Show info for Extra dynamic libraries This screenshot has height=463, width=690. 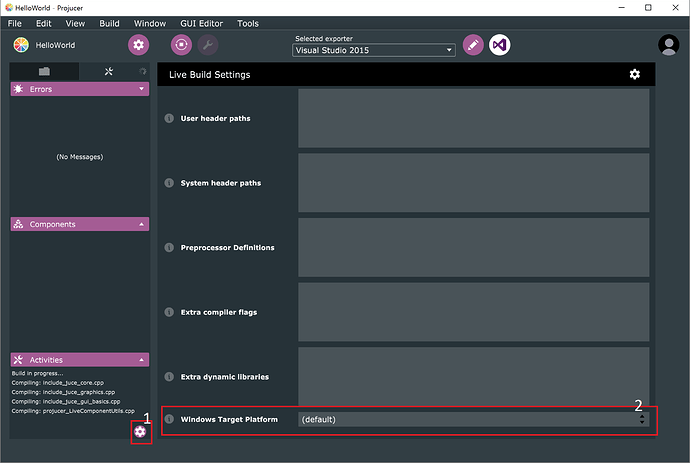[x=169, y=377]
